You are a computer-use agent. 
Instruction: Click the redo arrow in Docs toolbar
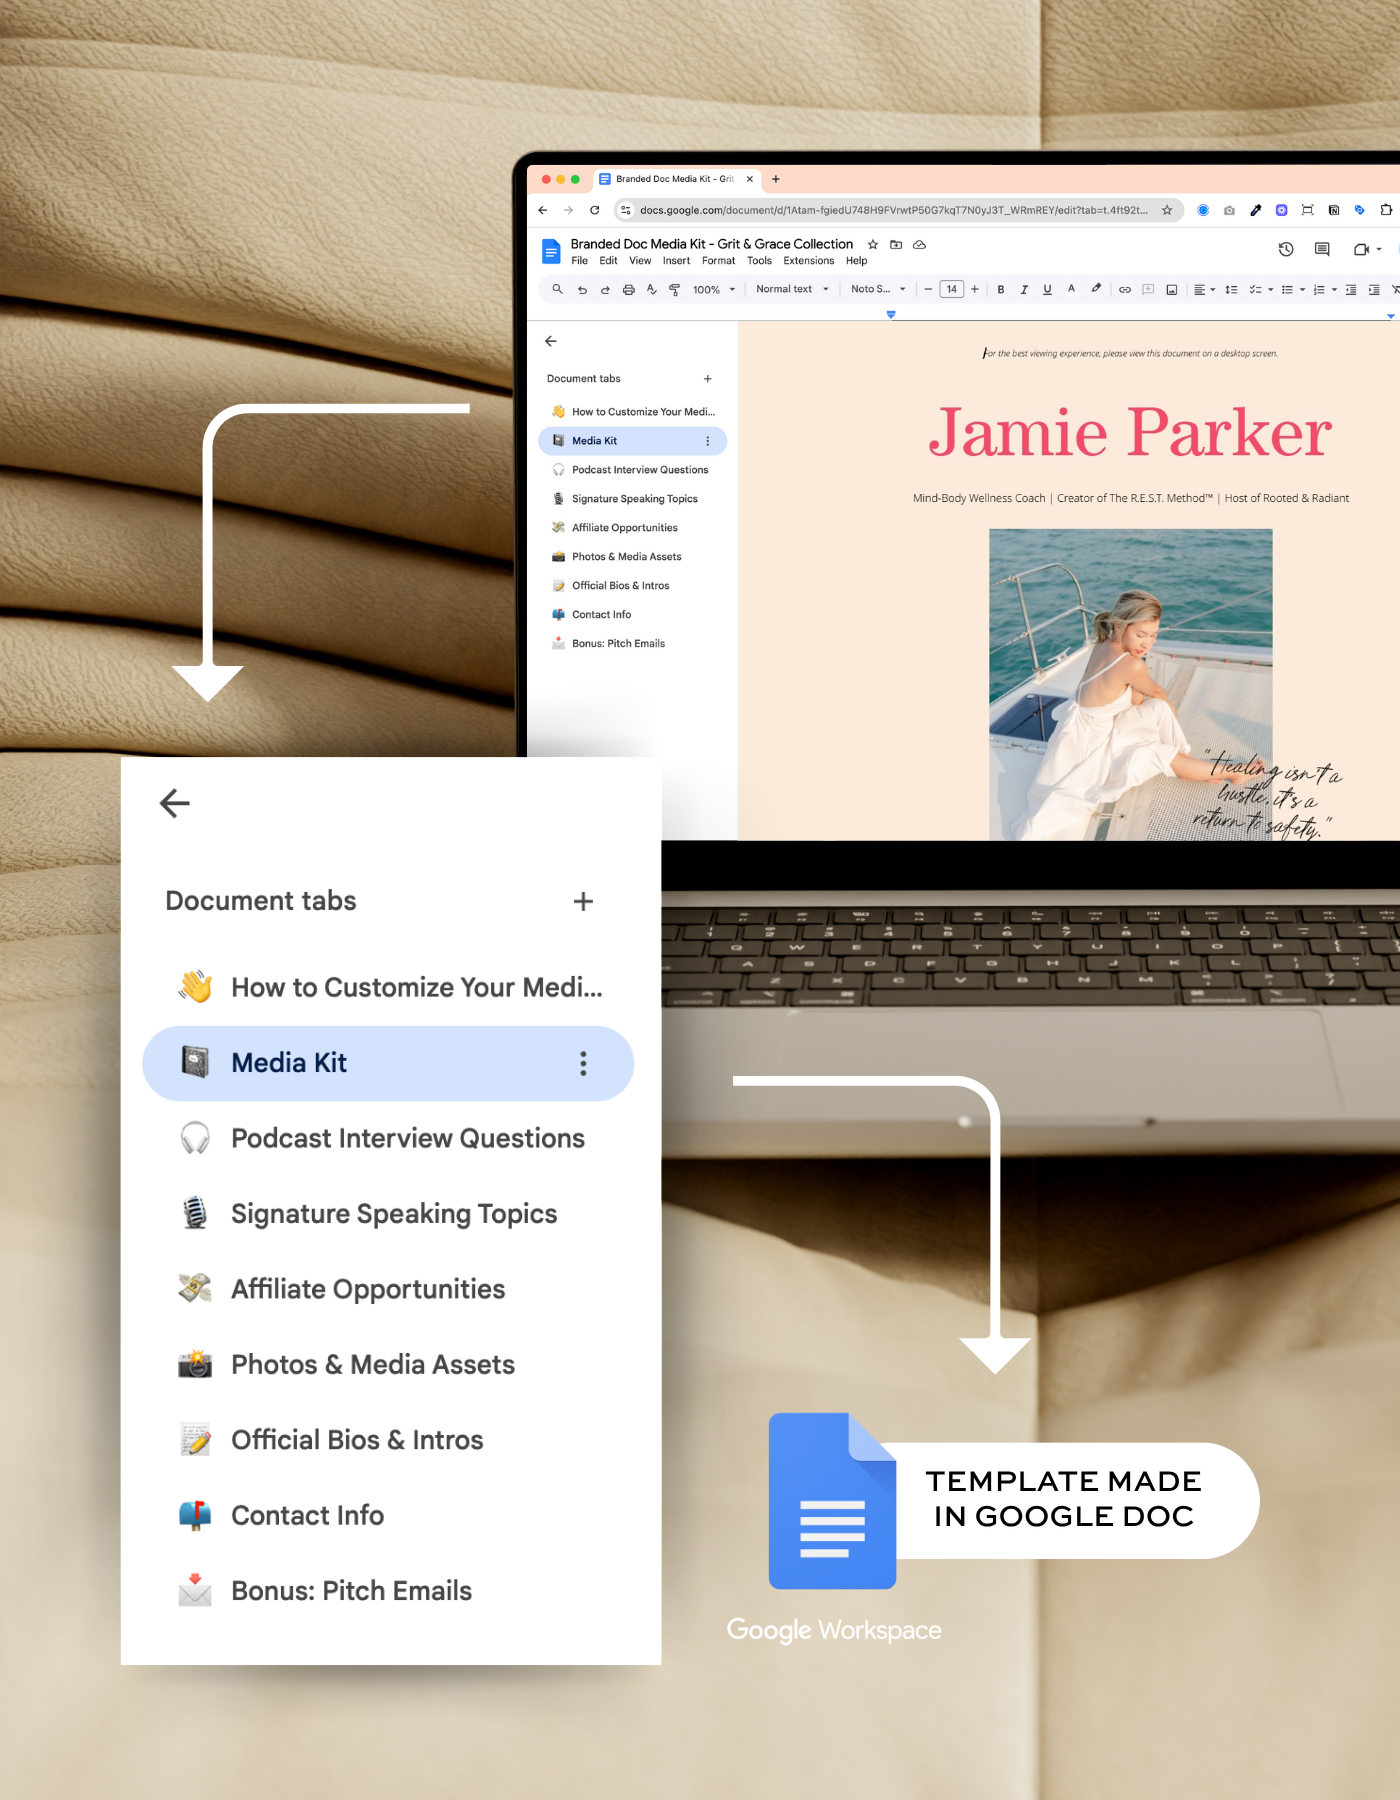pyautogui.click(x=605, y=290)
